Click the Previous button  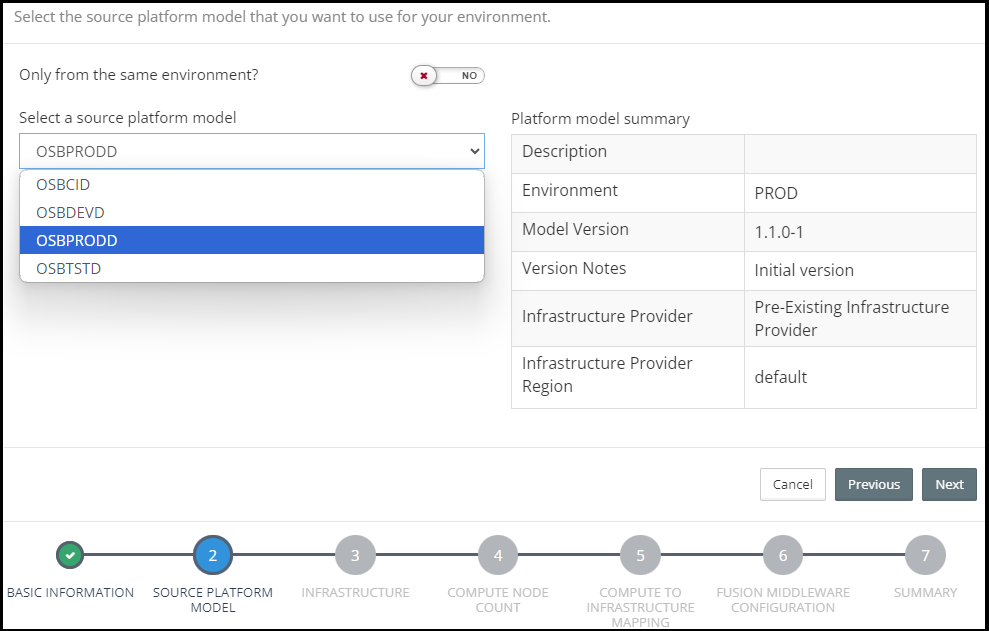pyautogui.click(x=873, y=484)
